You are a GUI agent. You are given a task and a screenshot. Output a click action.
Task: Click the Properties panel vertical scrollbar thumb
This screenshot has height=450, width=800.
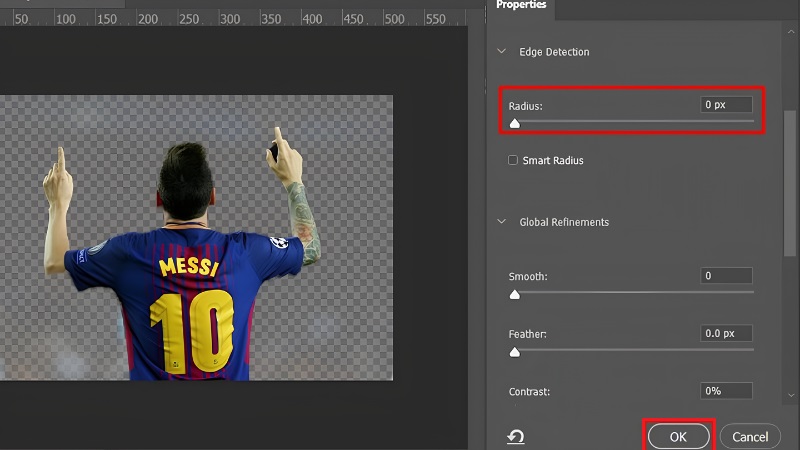click(x=790, y=183)
